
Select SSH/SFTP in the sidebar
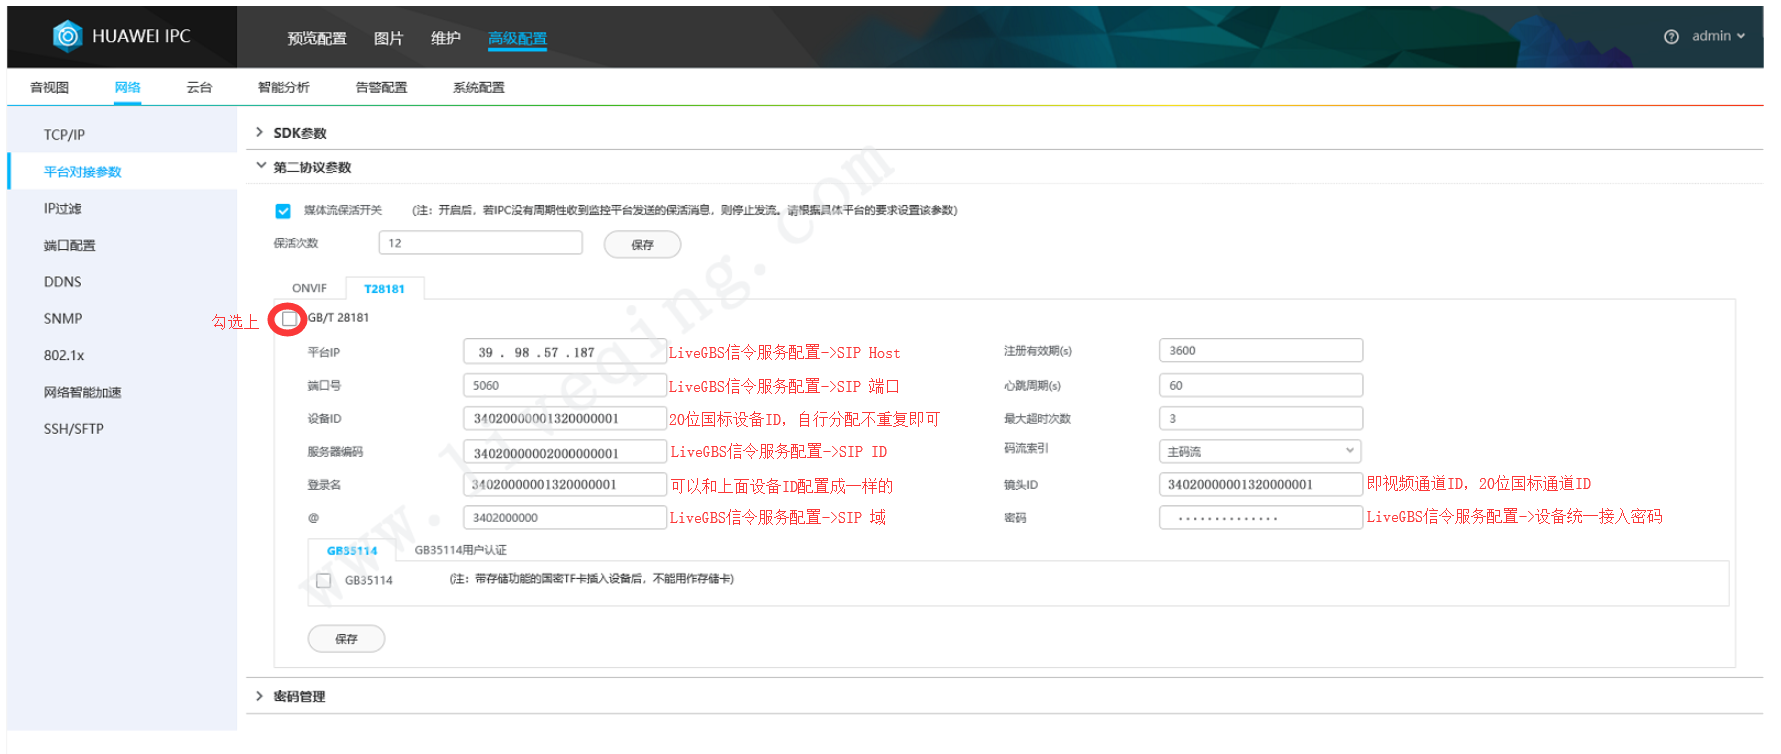(x=73, y=429)
